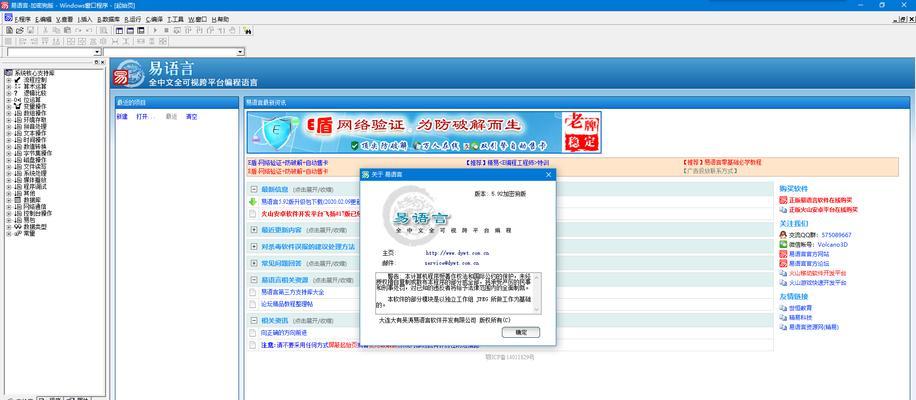This screenshot has width=916, height=400.
Task: Click the first window-layout toolbar icon
Action: (119, 30)
